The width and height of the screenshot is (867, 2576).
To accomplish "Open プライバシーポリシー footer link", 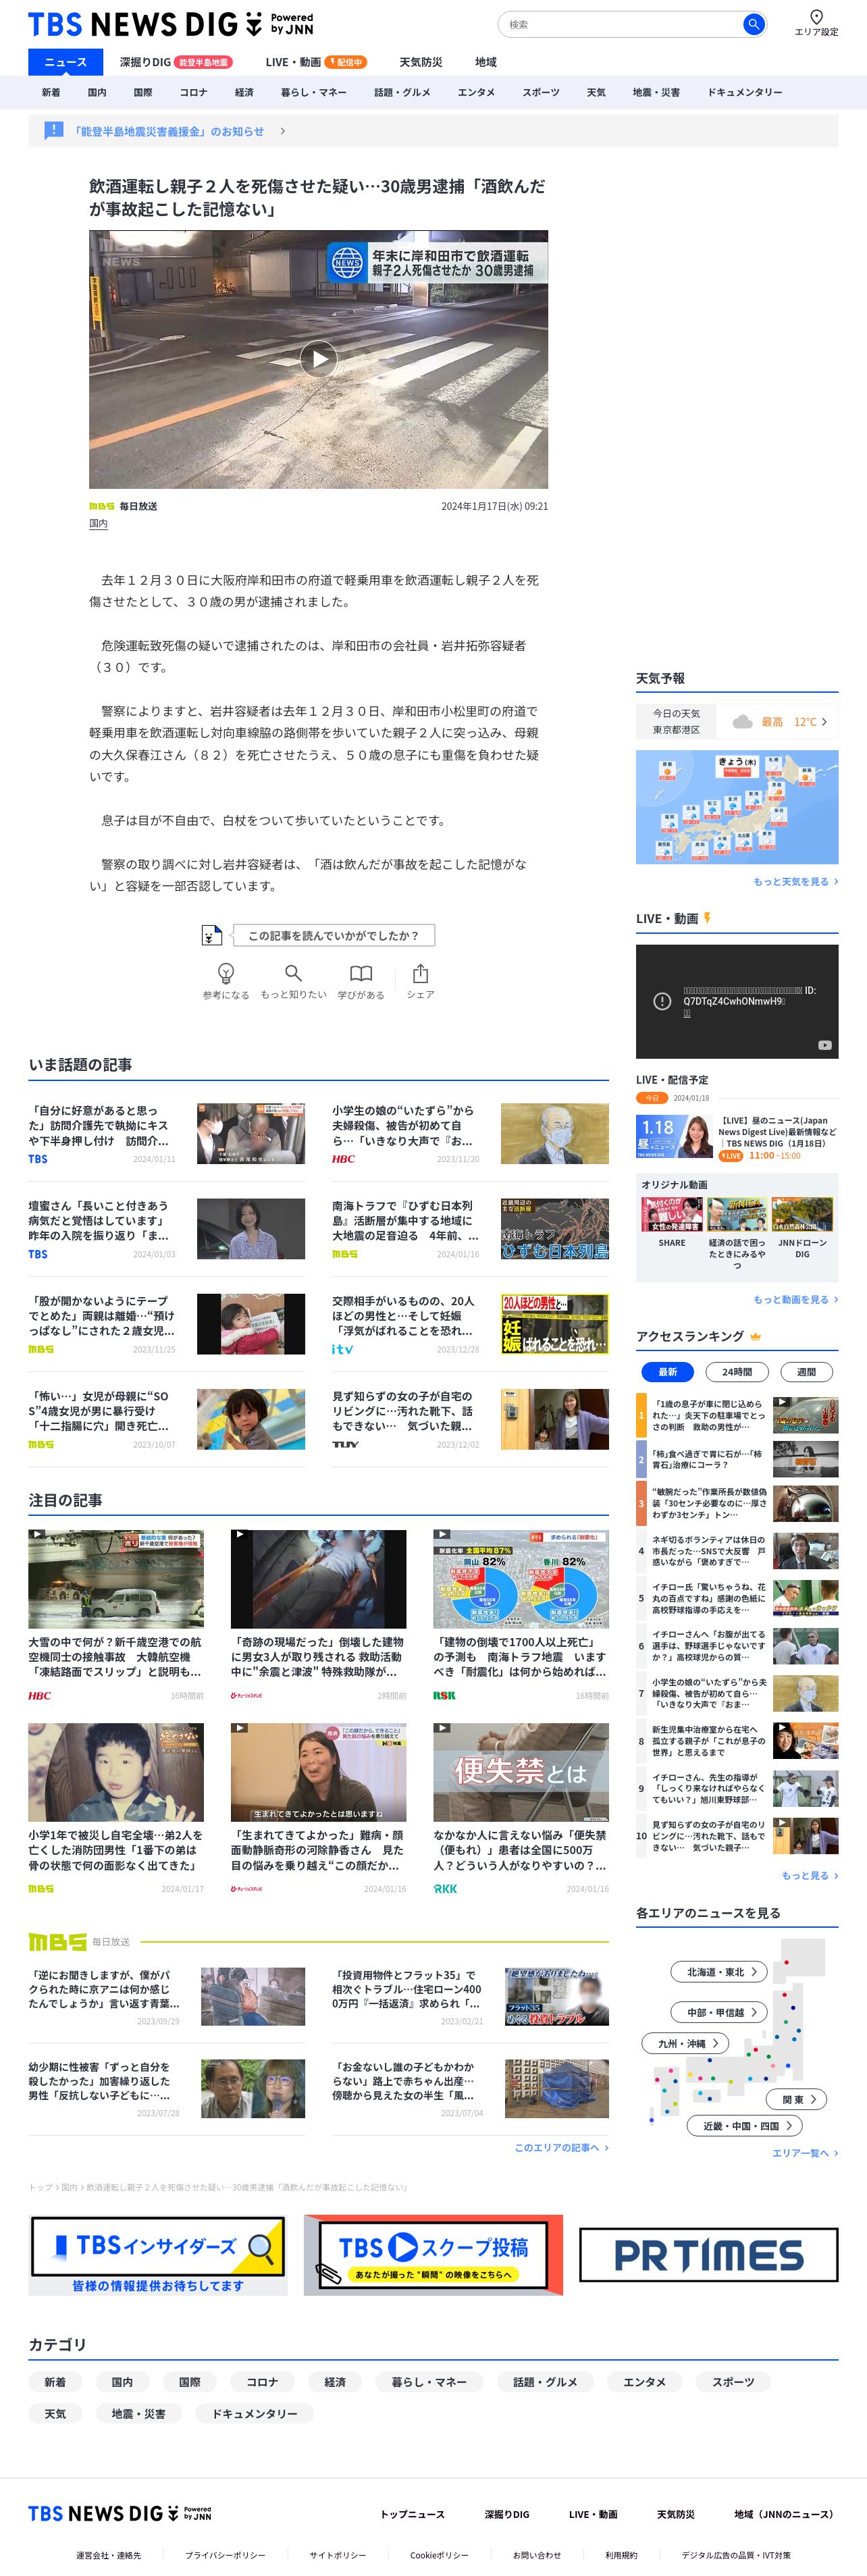I will 225,2555.
